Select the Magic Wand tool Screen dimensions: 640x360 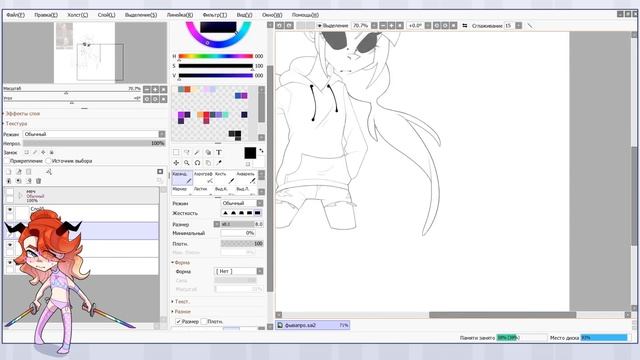tap(197, 152)
